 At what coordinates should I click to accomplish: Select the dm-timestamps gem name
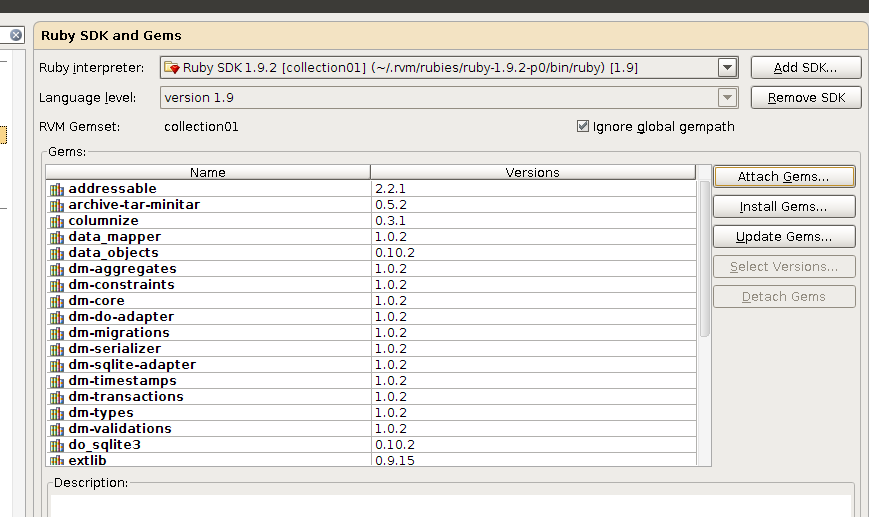pyautogui.click(x=122, y=381)
